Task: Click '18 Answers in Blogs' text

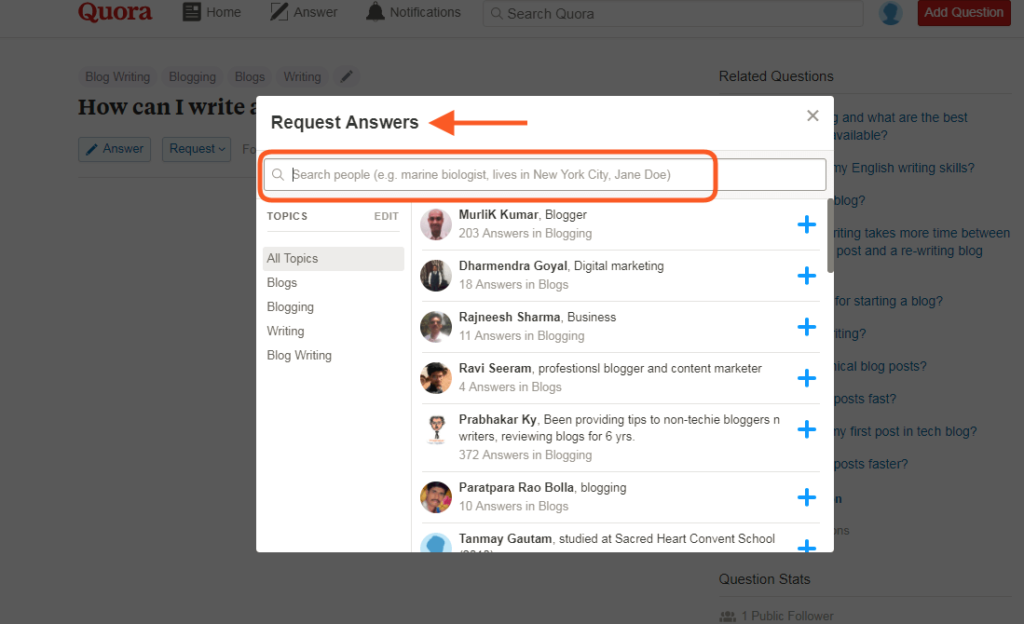Action: pos(513,285)
